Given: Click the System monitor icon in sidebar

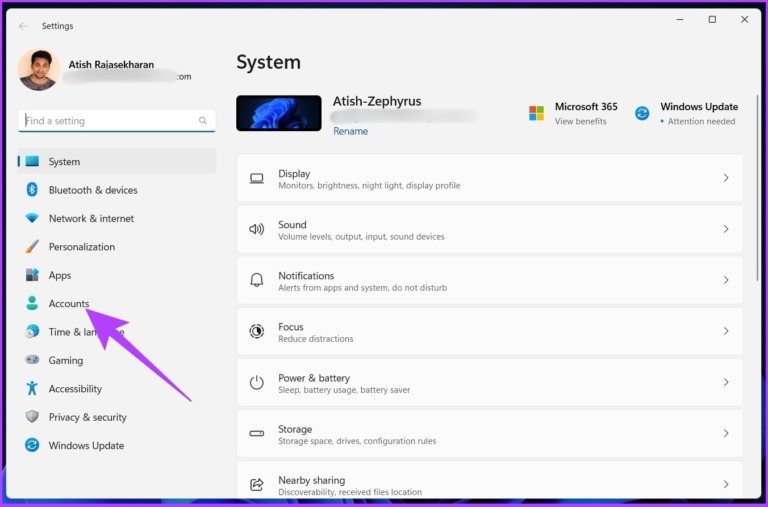Looking at the screenshot, I should [x=32, y=161].
